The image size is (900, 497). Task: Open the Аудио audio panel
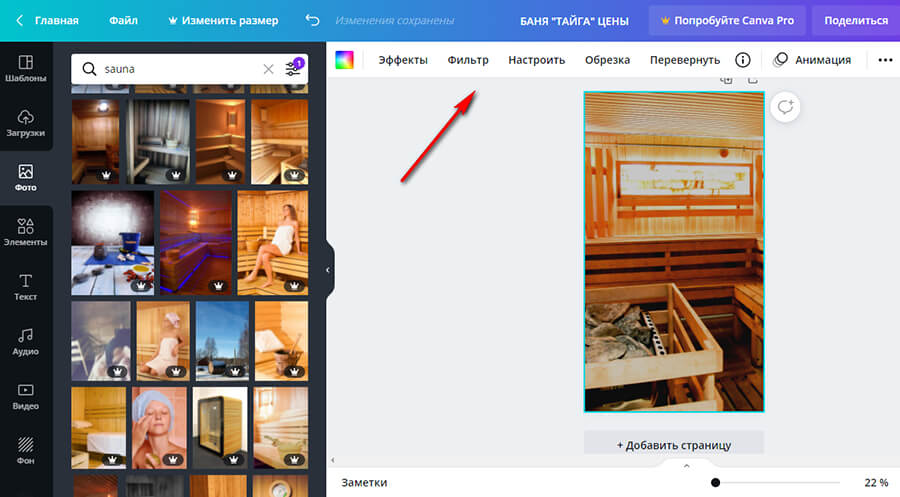pos(26,340)
